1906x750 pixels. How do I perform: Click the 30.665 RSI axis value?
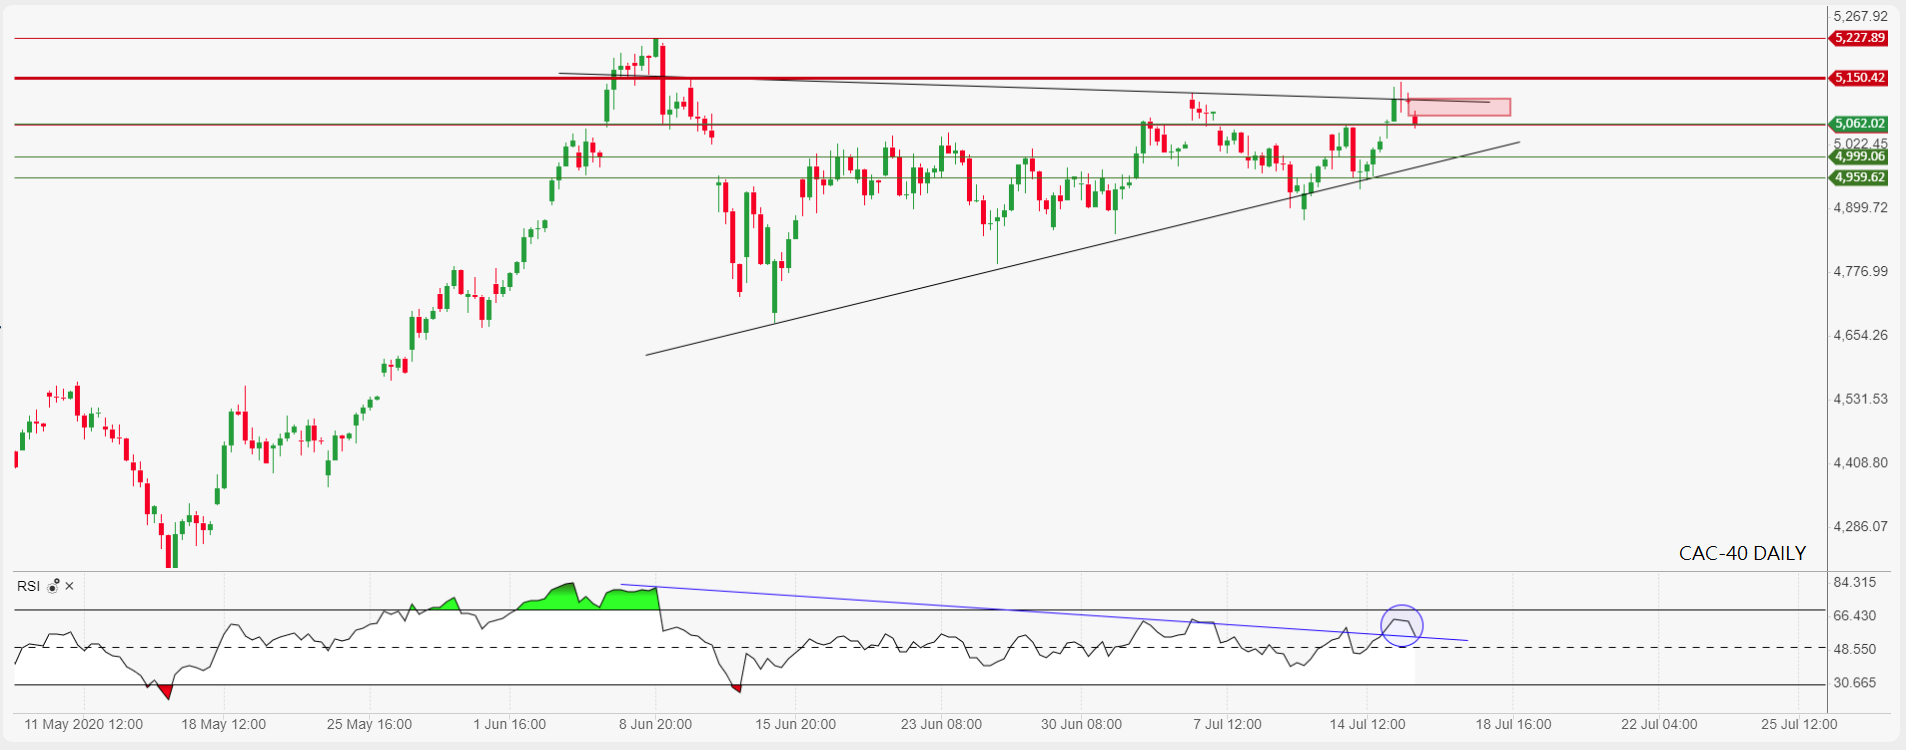point(1854,683)
